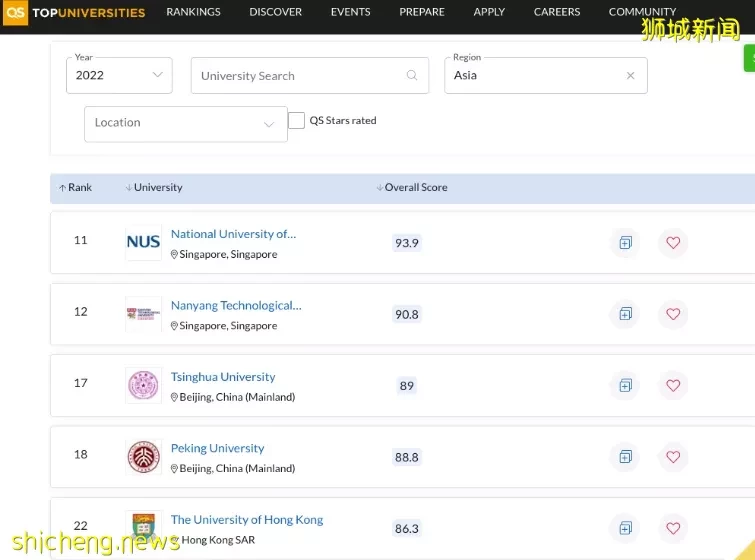Click the 93.9 overall score value
This screenshot has width=755, height=560.
pyautogui.click(x=407, y=243)
